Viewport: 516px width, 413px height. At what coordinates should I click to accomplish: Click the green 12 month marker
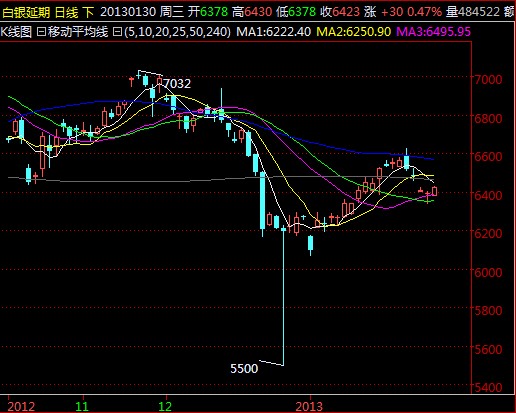[165, 407]
